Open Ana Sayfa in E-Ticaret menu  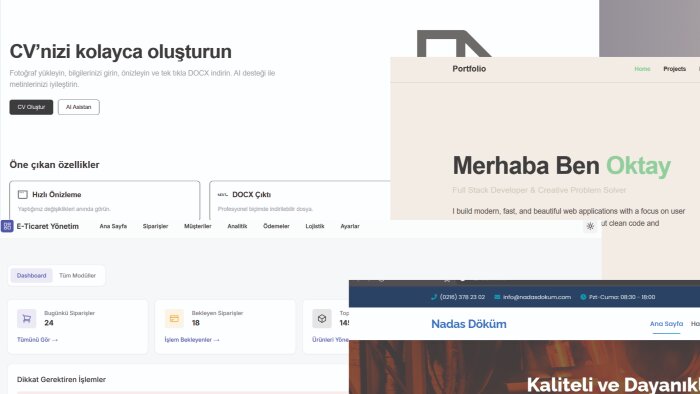coord(113,226)
